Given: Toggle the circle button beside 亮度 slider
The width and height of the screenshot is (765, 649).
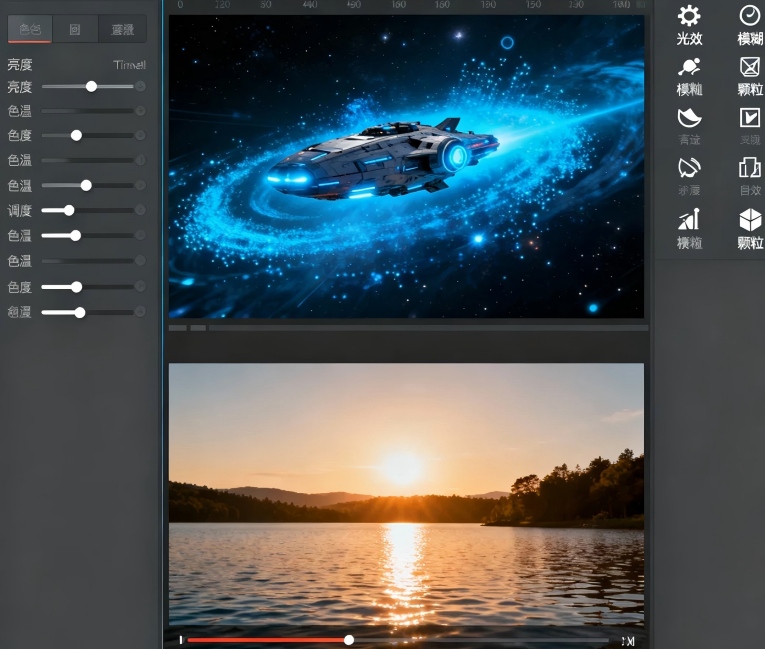Looking at the screenshot, I should click(140, 86).
